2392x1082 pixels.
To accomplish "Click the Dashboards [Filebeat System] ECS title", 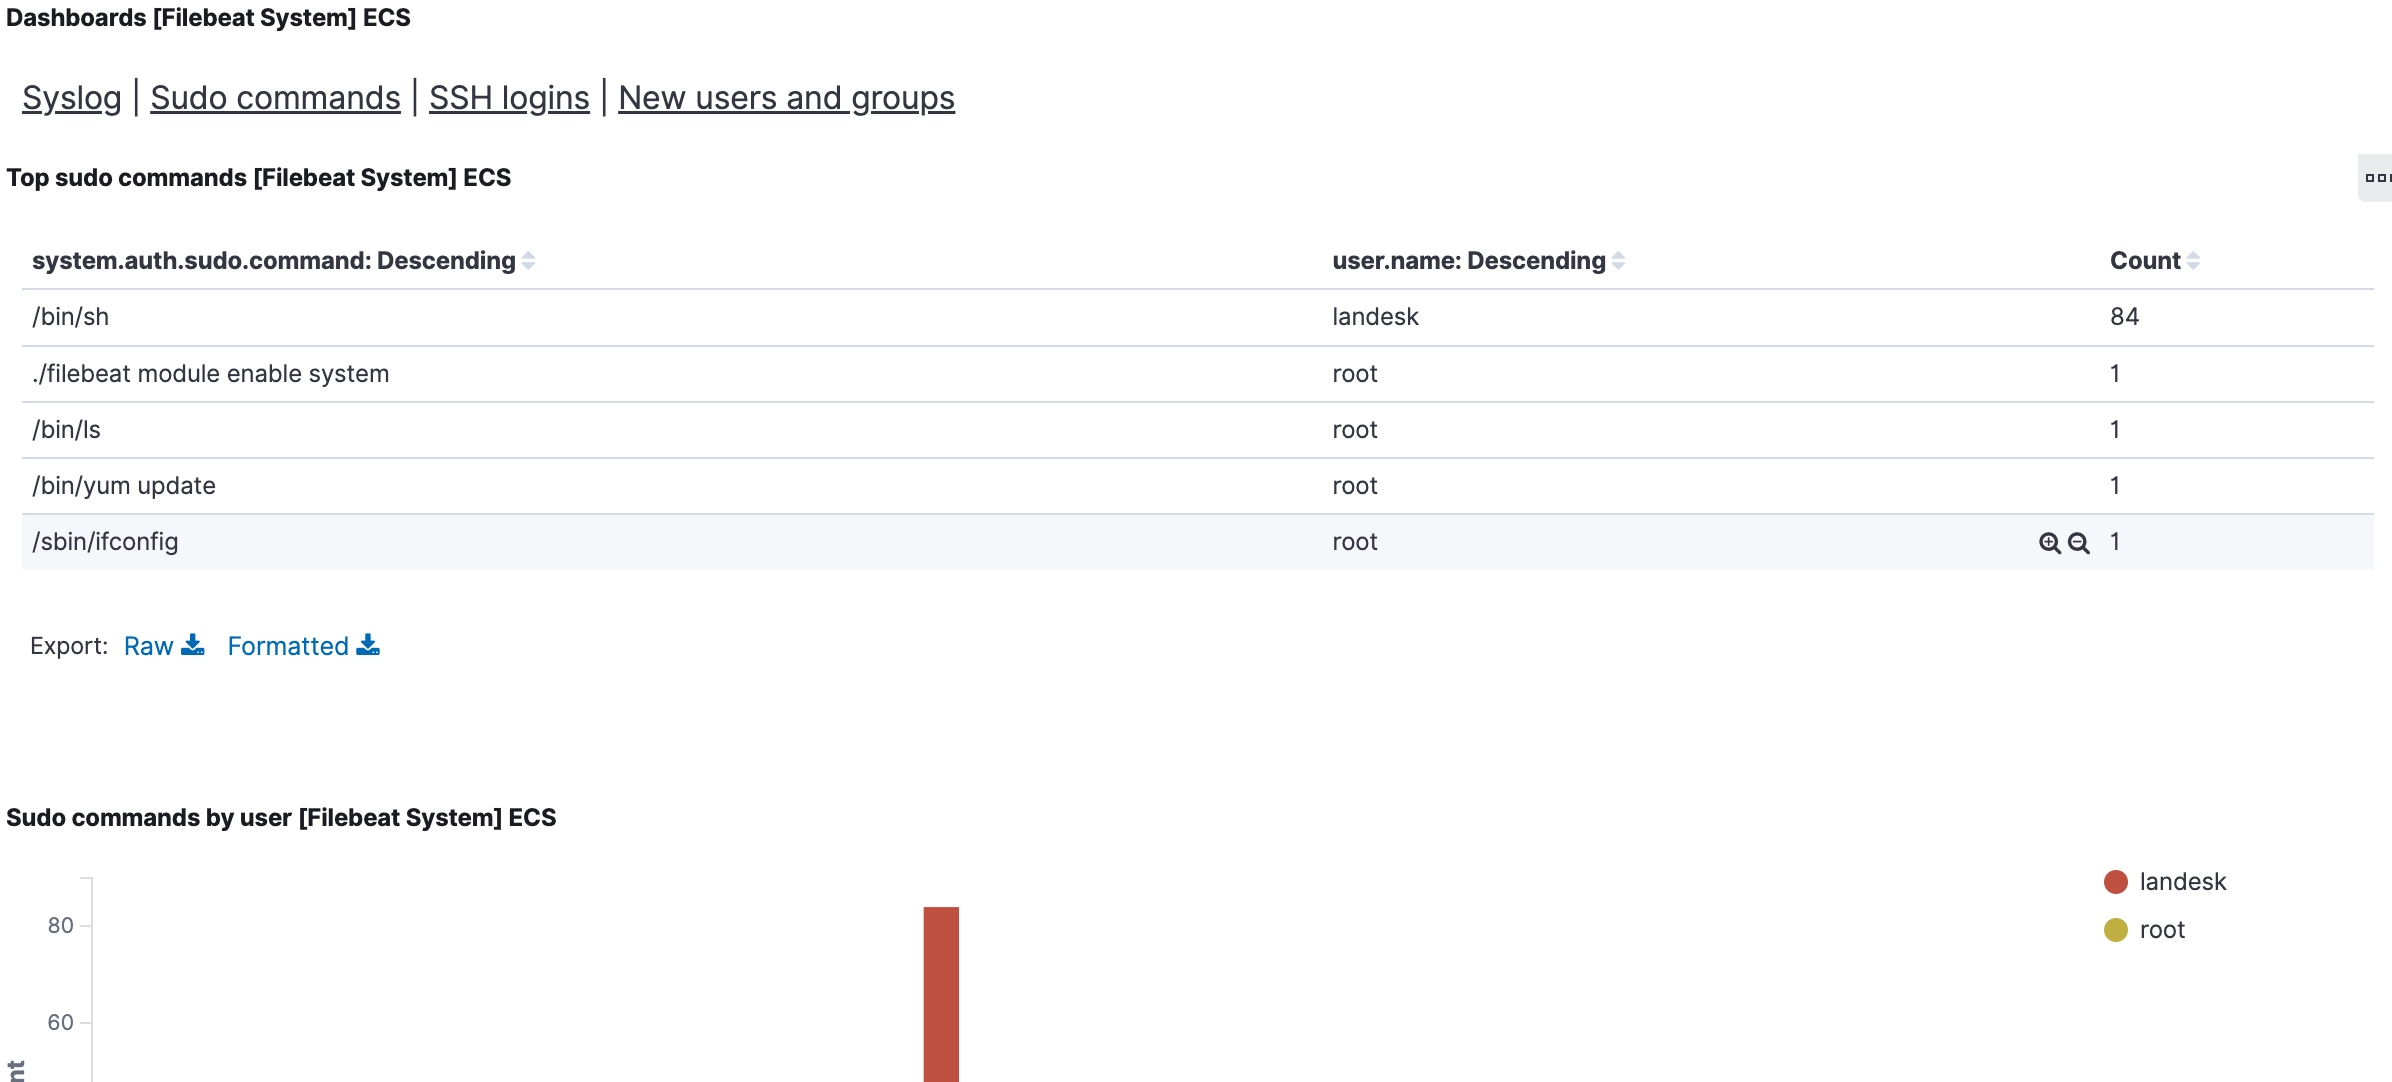I will (208, 18).
